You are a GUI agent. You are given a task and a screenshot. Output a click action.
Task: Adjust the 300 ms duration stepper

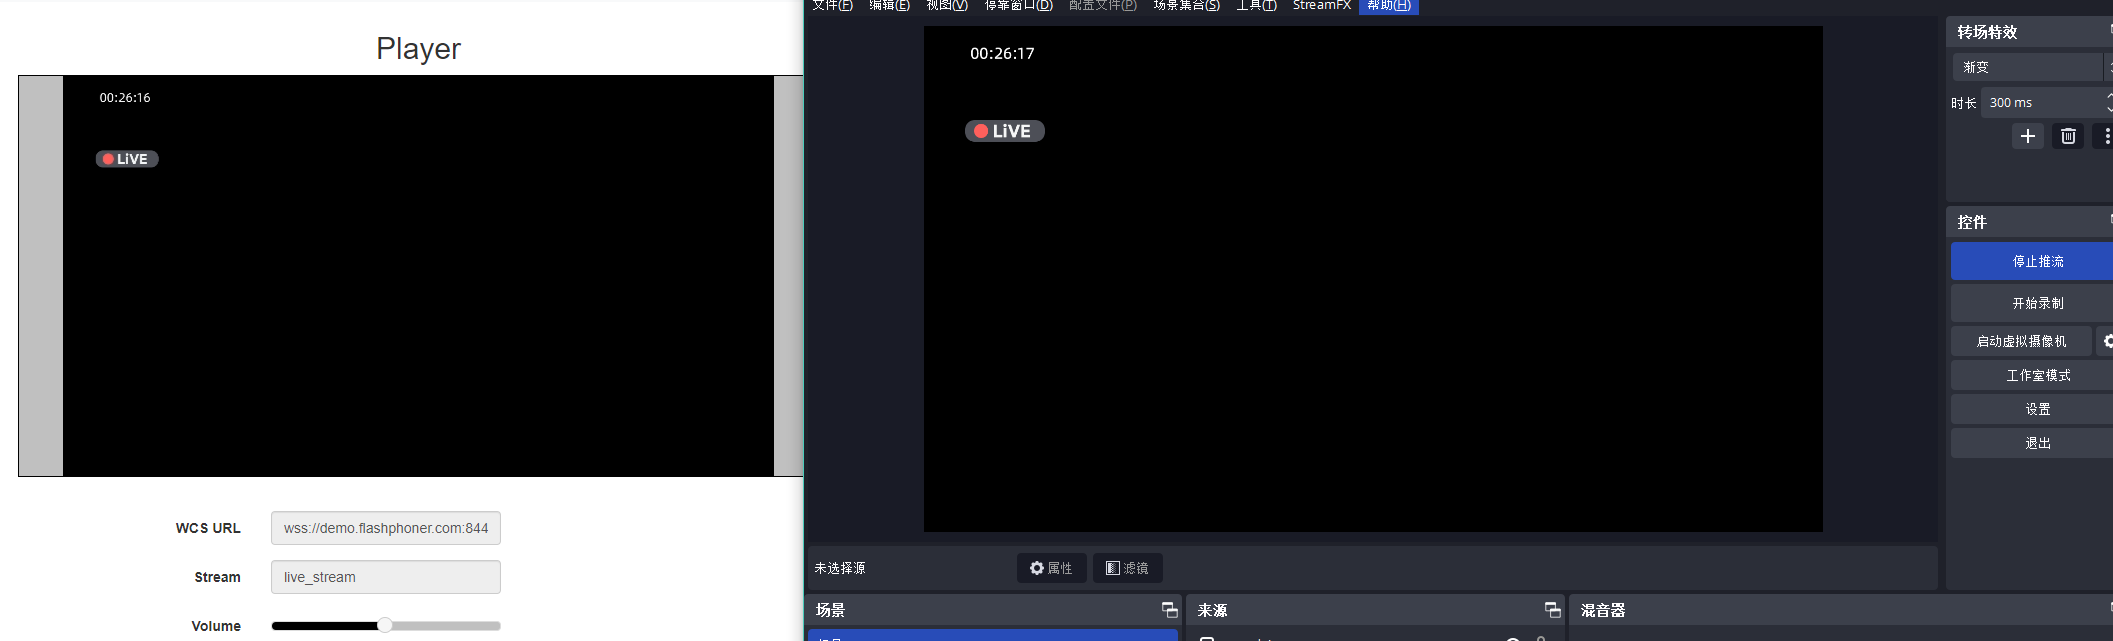click(2046, 102)
